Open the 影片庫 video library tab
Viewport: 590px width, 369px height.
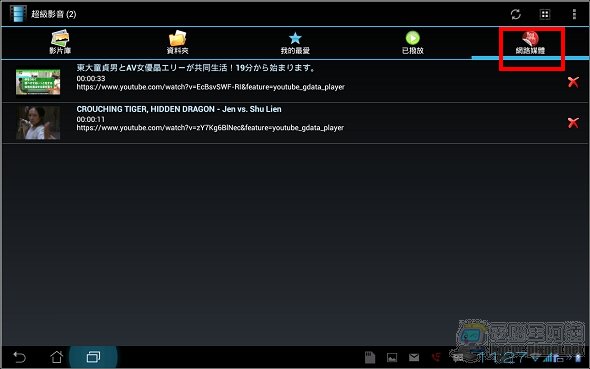[60, 43]
